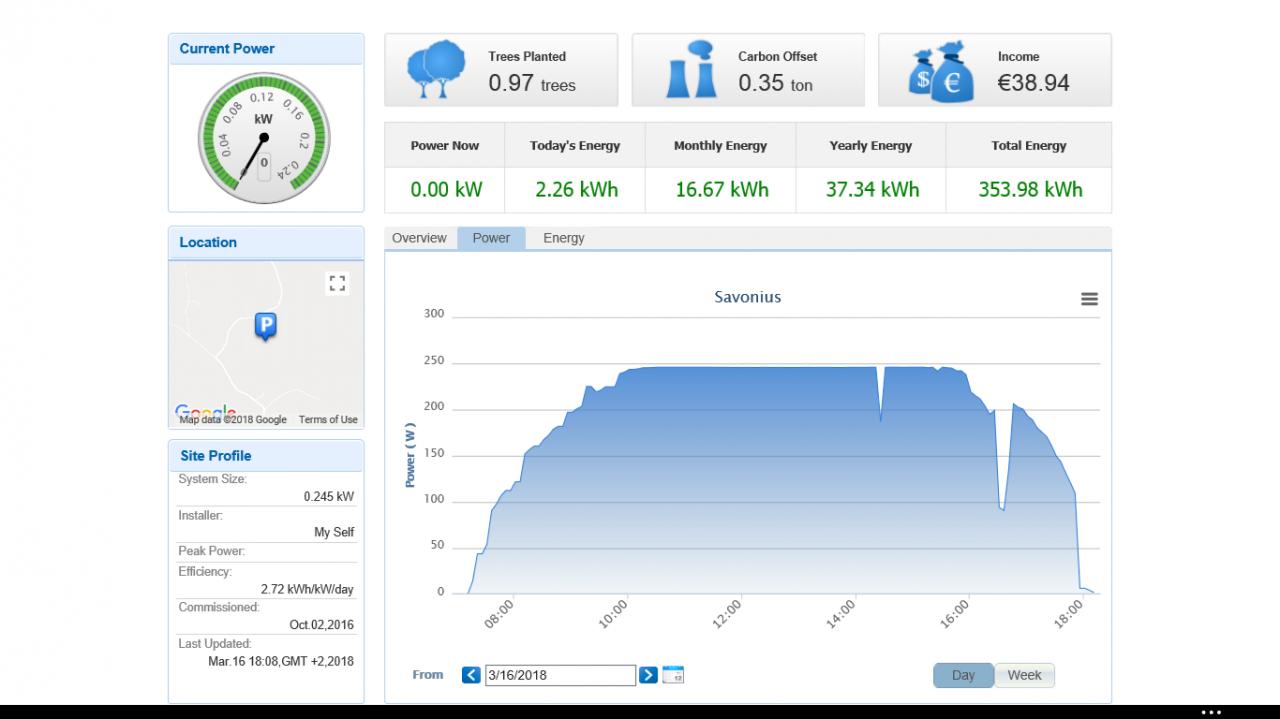Go to next day arrow
Screen dimensions: 1280x719
click(x=648, y=675)
